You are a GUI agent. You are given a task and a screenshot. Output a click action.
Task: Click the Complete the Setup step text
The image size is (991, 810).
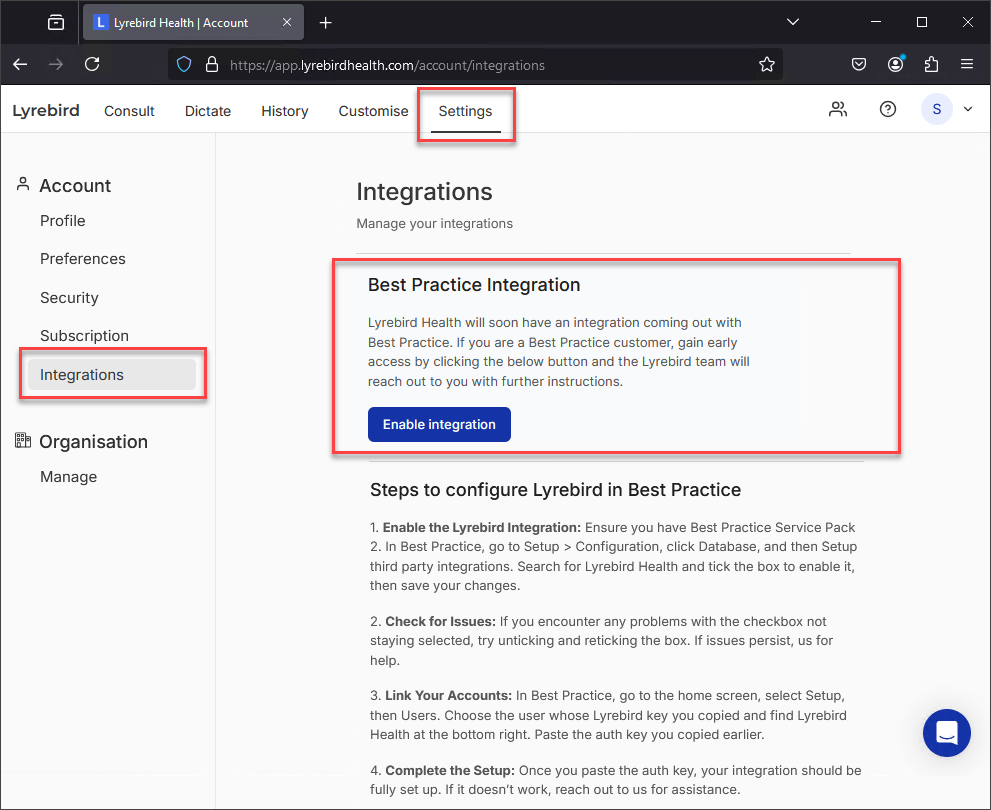click(x=616, y=780)
